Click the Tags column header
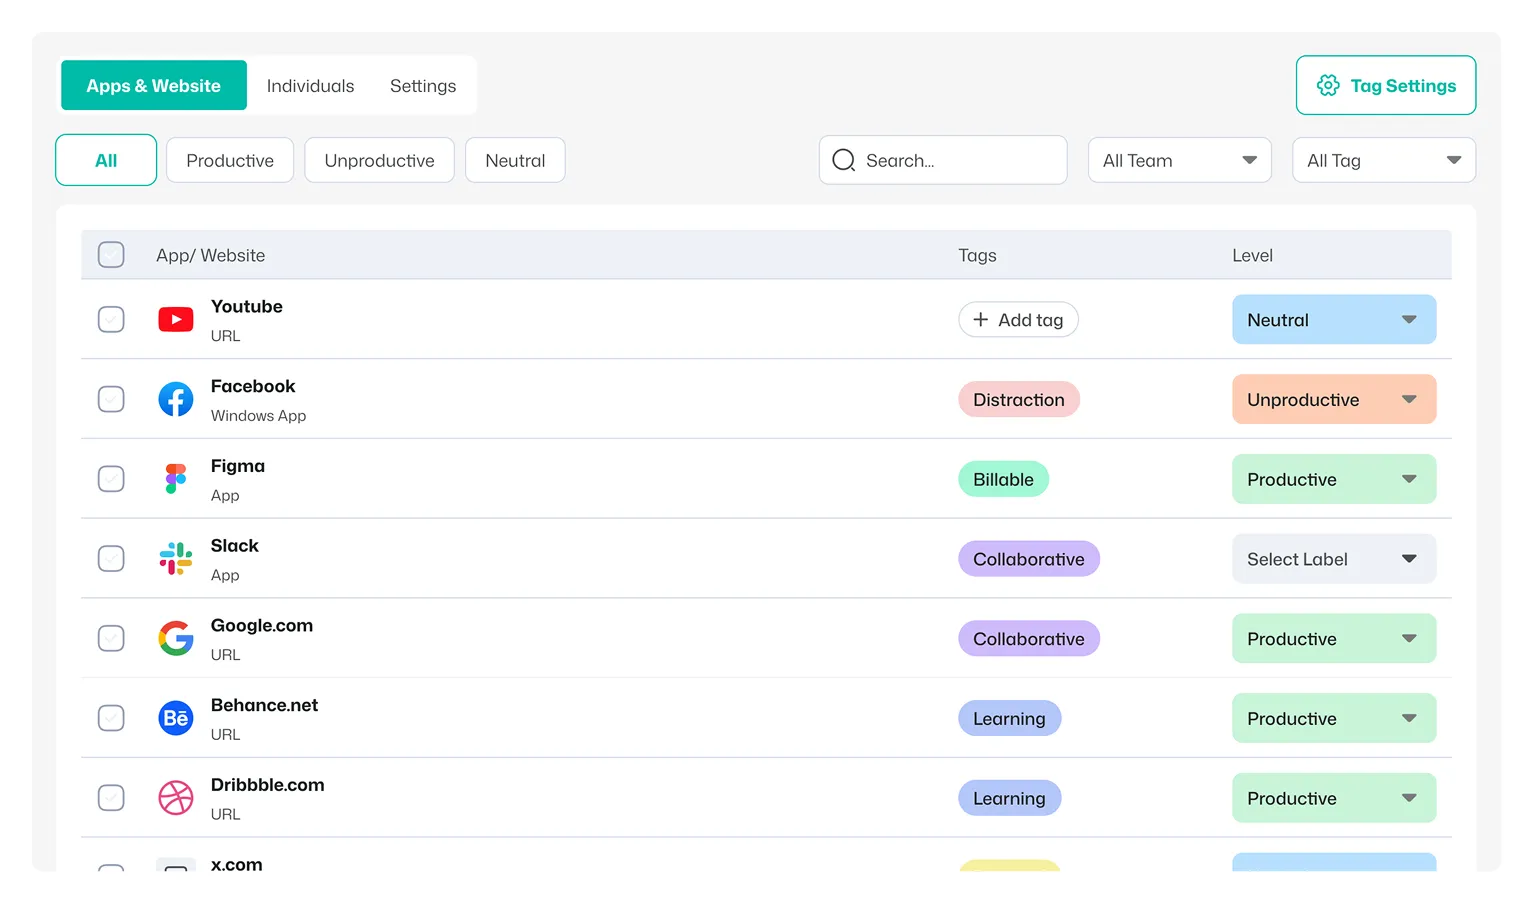1533x903 pixels. (977, 255)
